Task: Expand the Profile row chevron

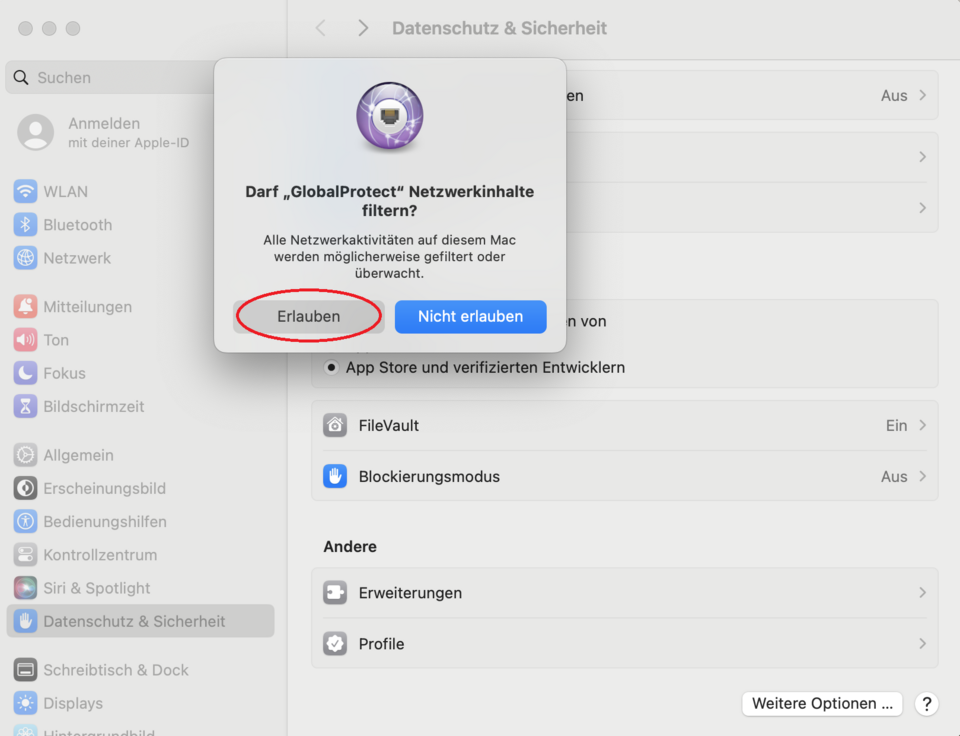Action: (x=922, y=643)
